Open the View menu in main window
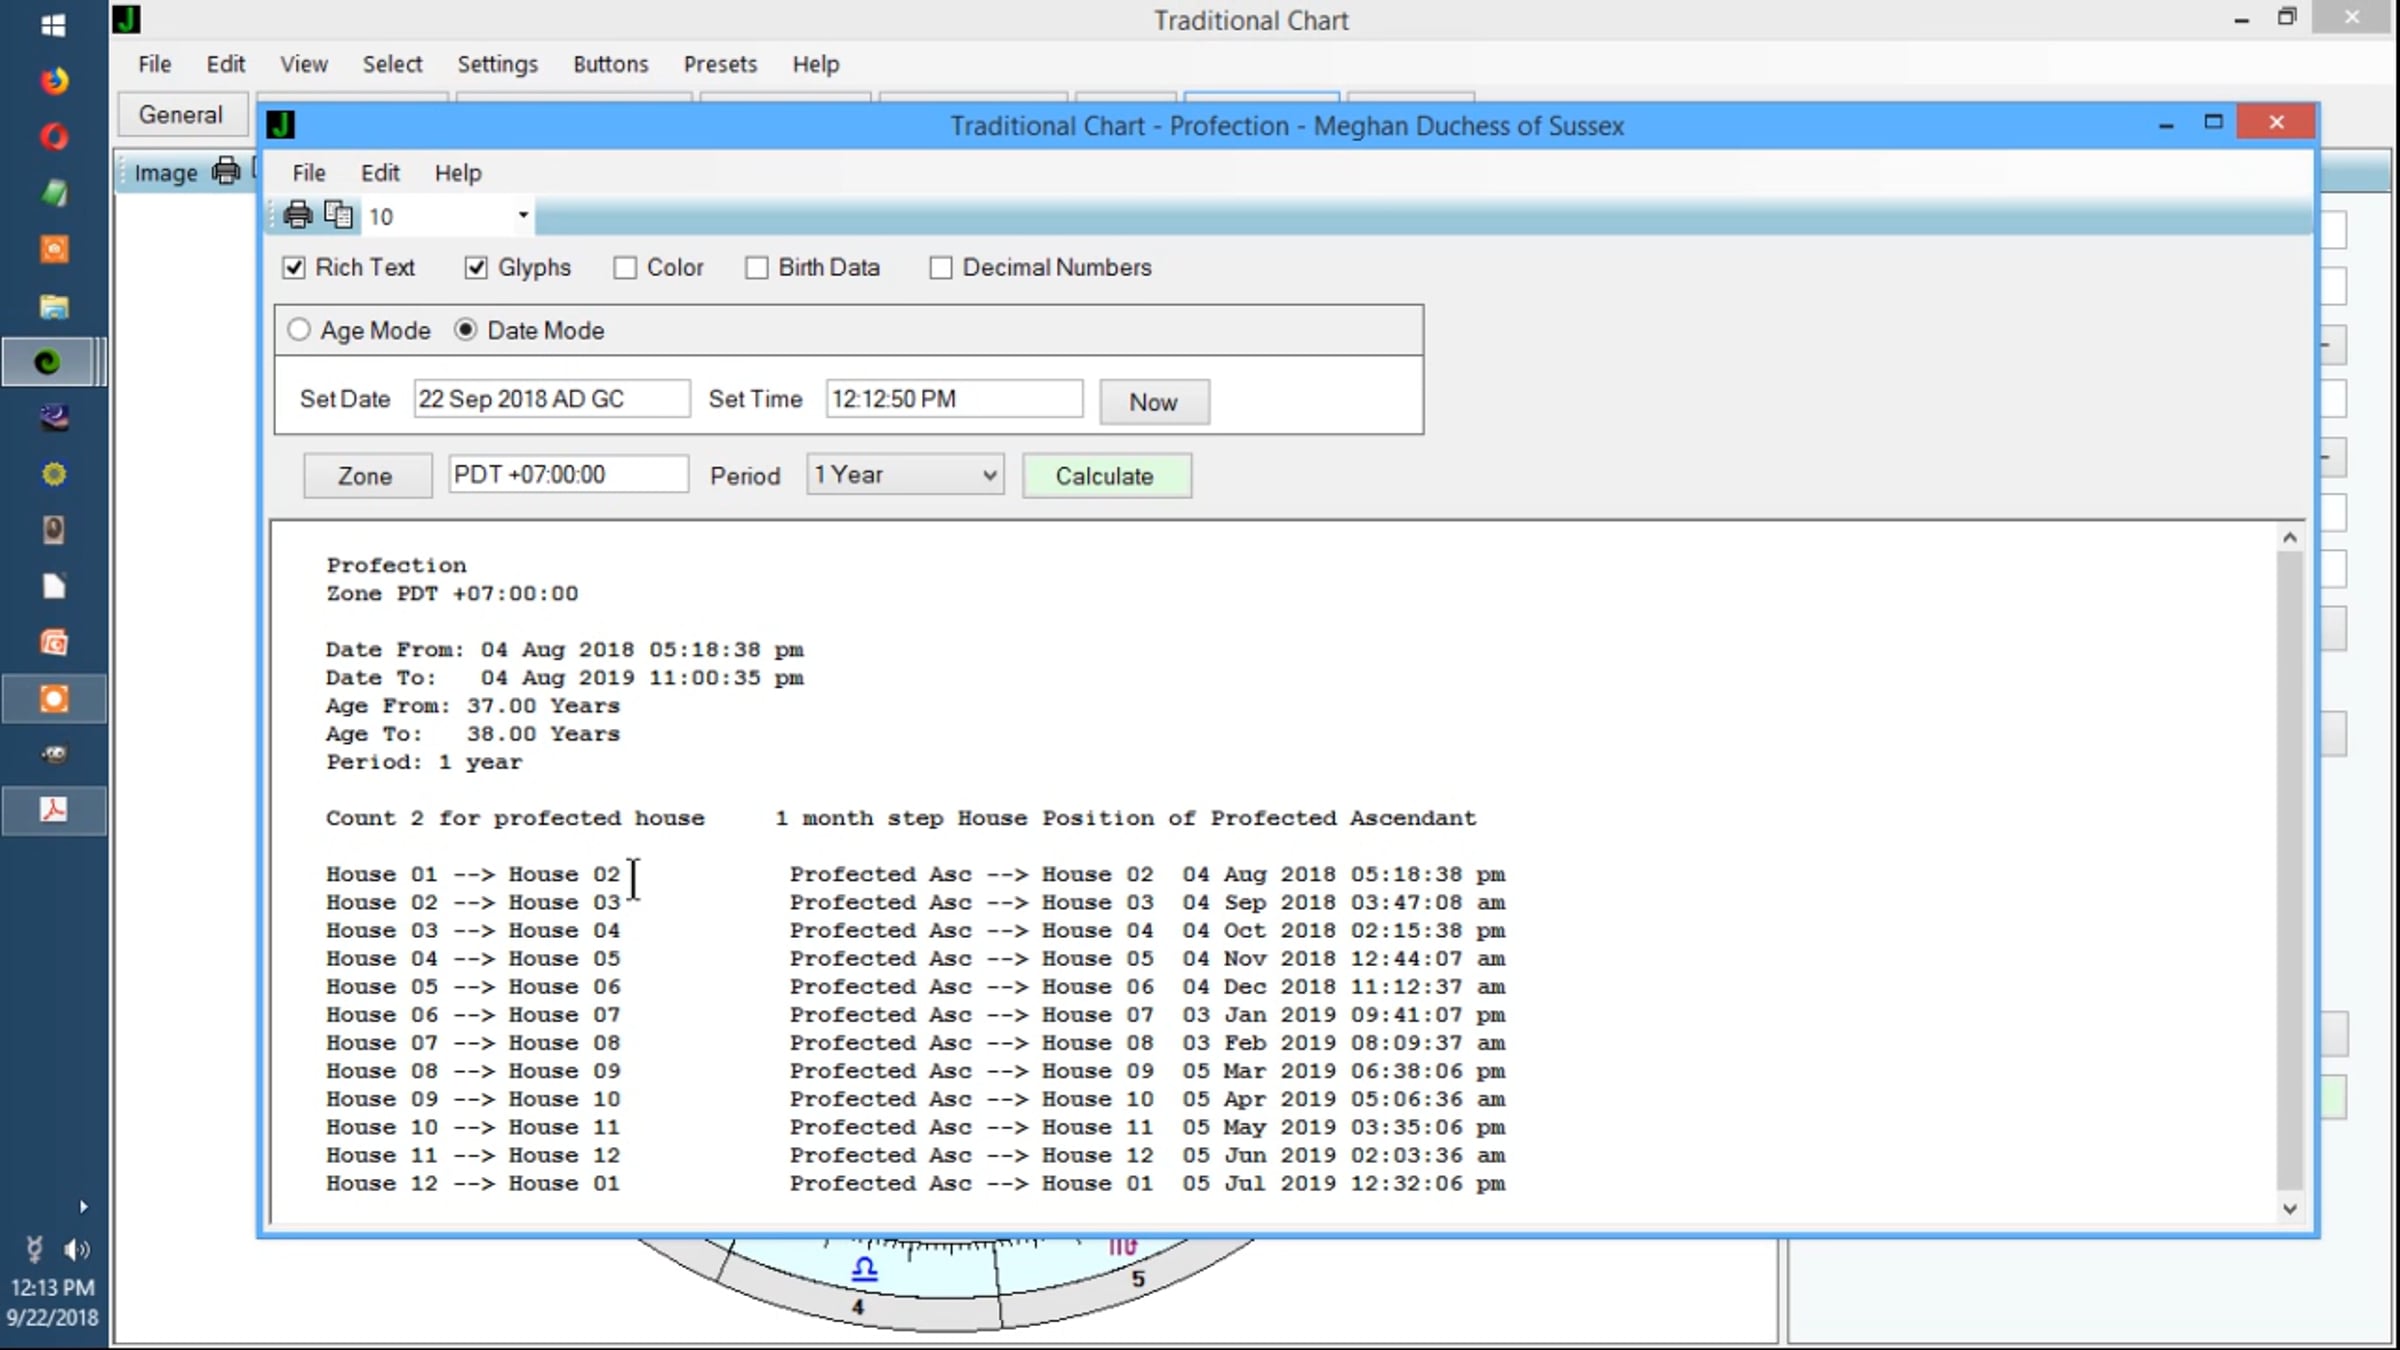 pyautogui.click(x=304, y=64)
